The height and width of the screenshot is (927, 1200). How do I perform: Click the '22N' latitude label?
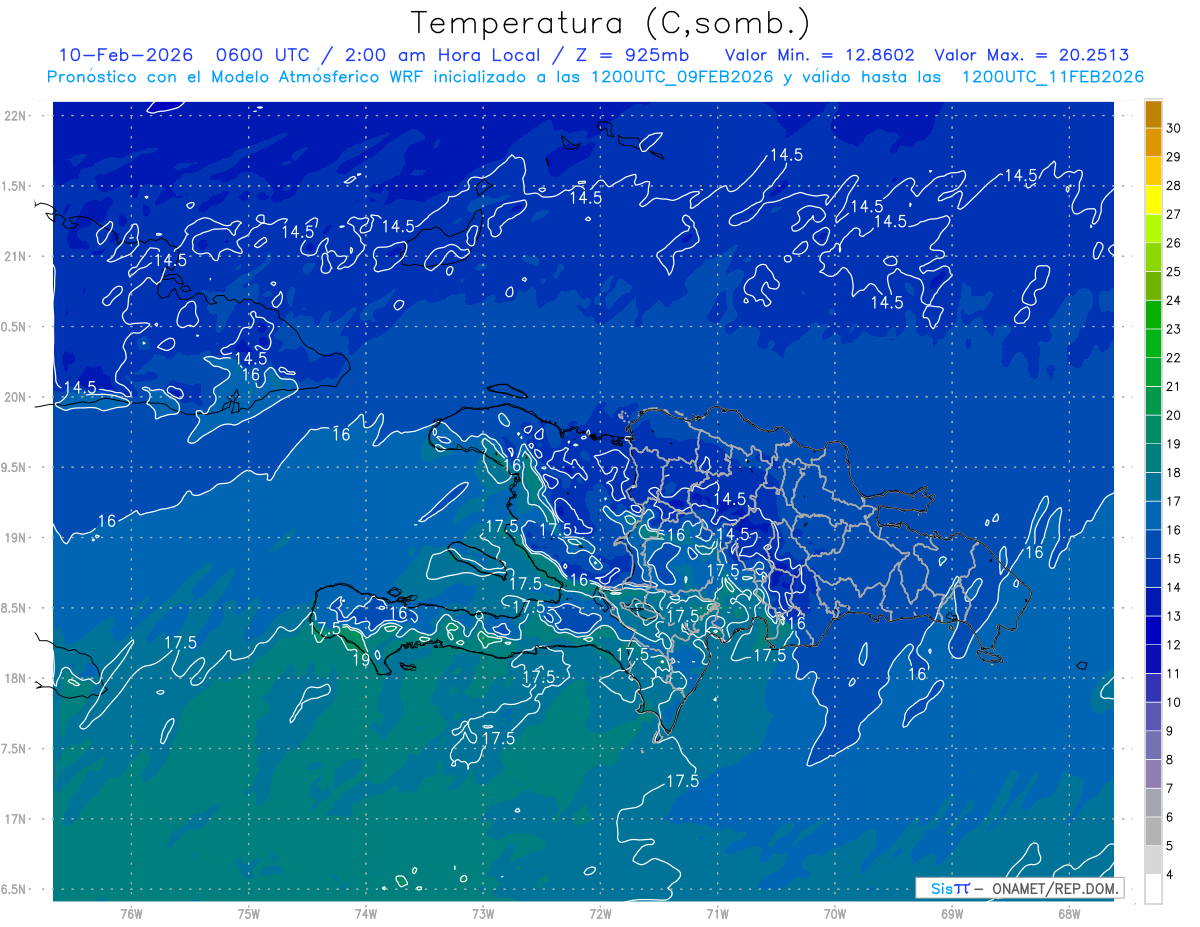click(x=14, y=116)
